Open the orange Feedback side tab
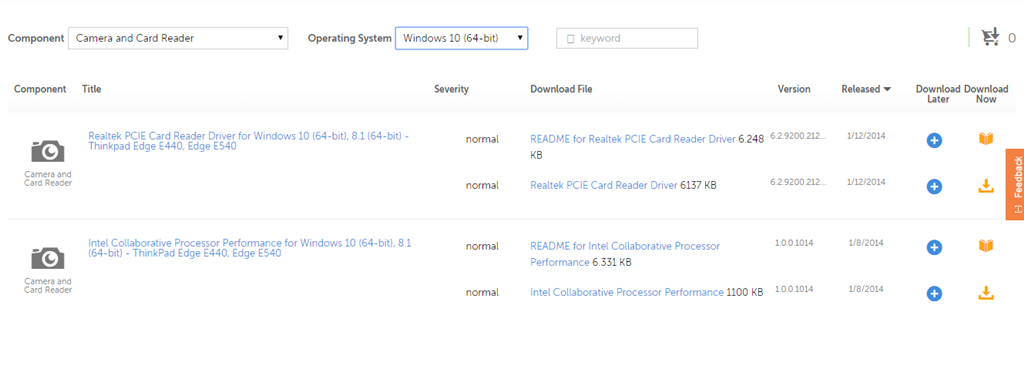 coord(1015,184)
